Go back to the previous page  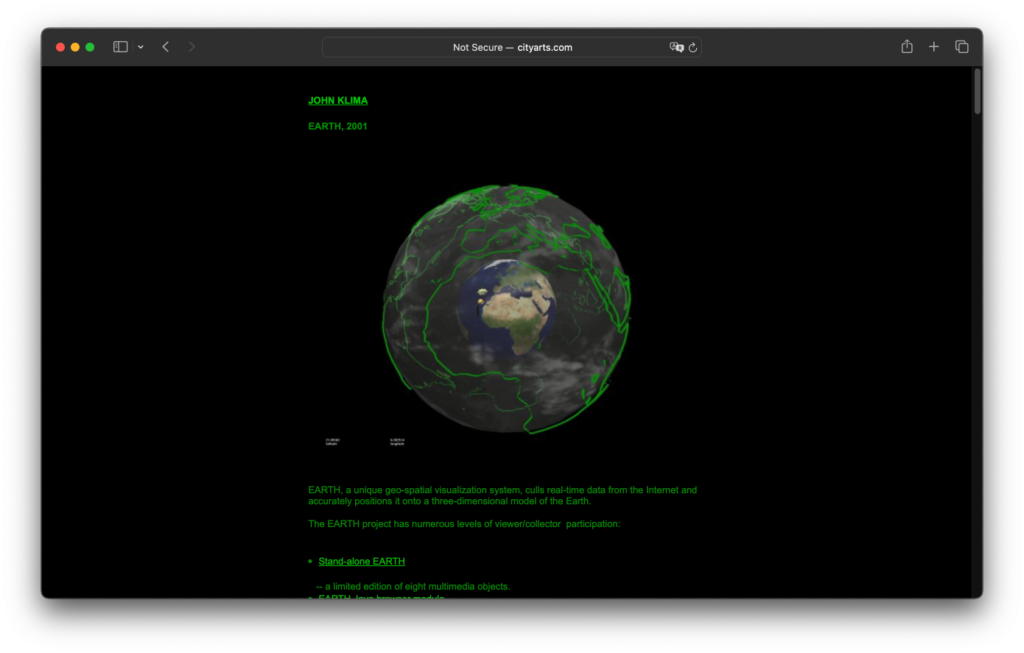[166, 47]
